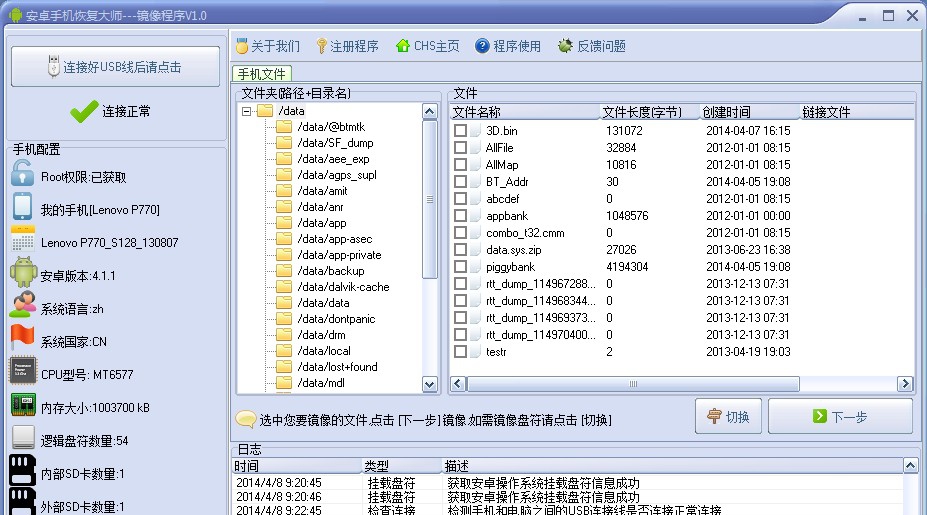
Task: Click the 注册程序 key icon
Action: [321, 46]
